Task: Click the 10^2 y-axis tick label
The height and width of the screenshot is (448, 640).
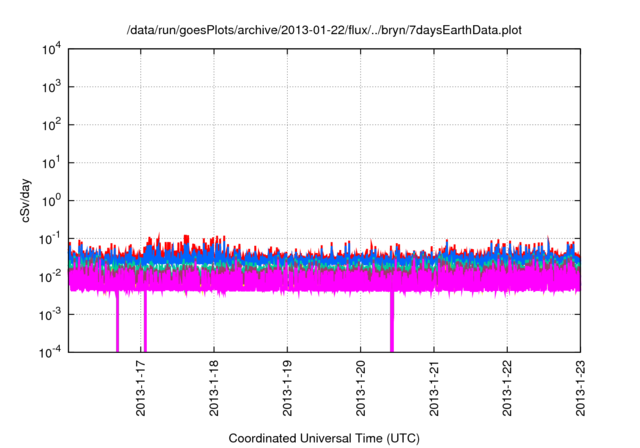Action: pos(52,125)
